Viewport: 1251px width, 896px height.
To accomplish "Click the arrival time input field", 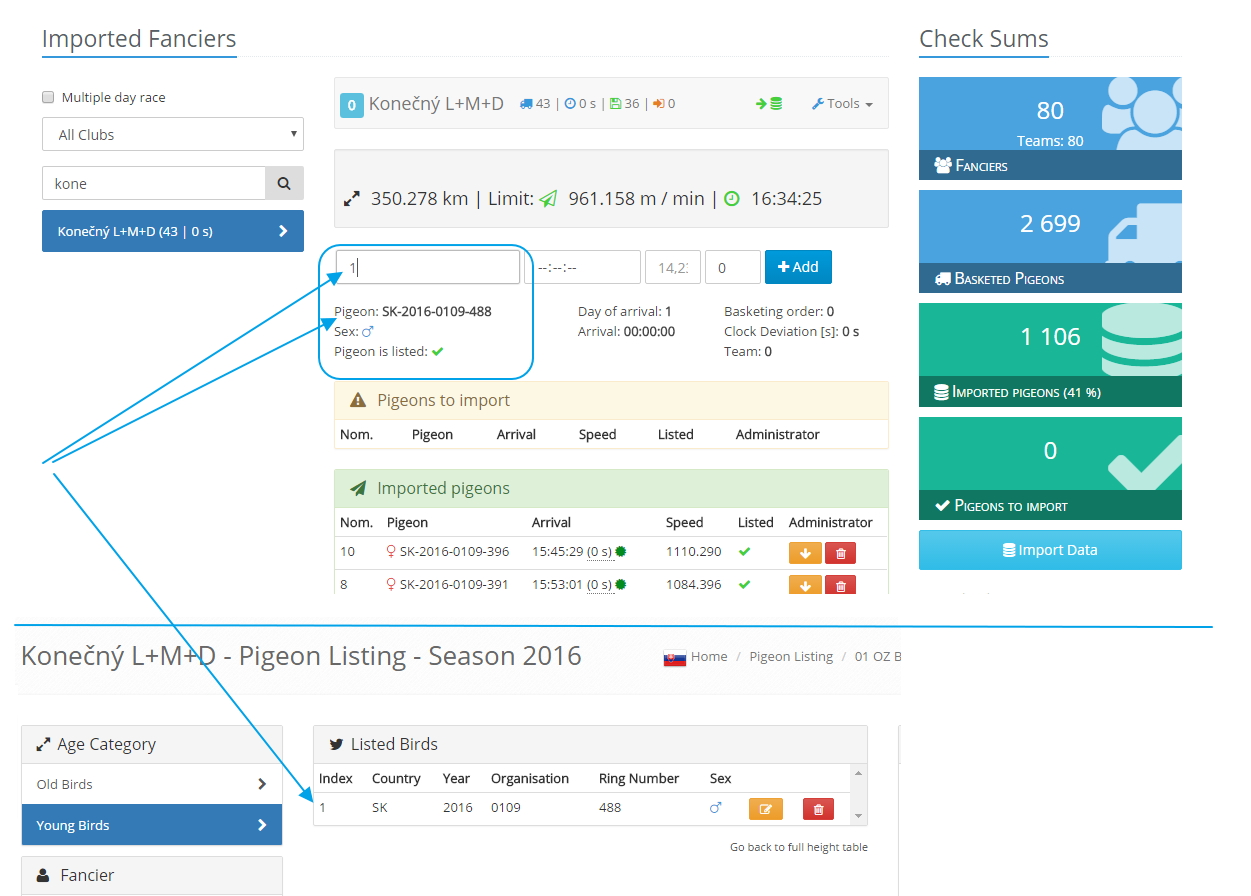I will 582,268.
